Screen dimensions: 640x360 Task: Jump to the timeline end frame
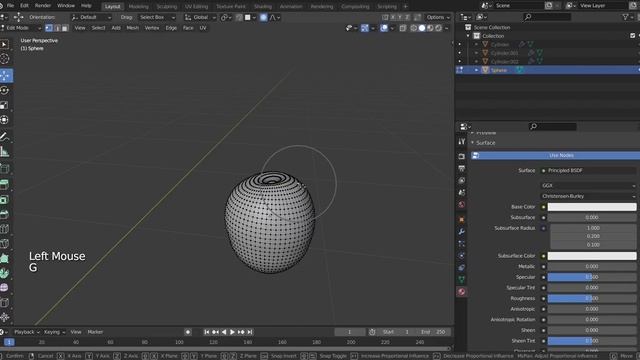(250, 332)
